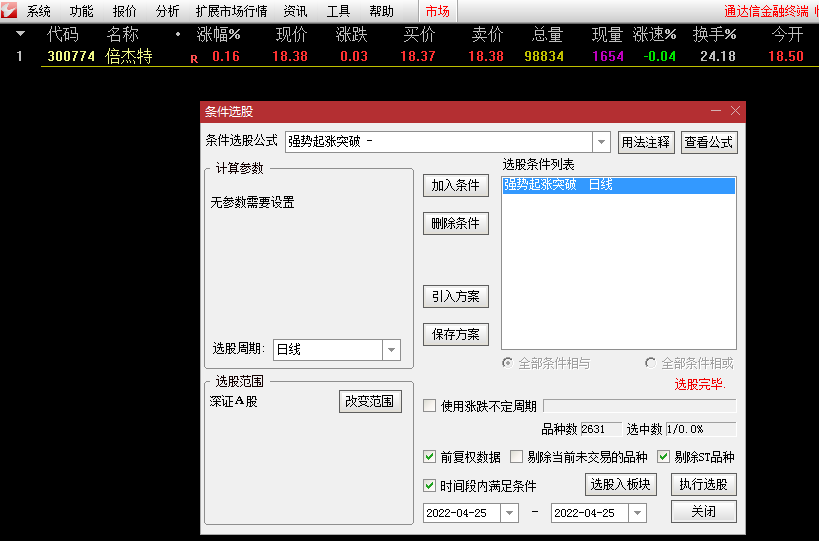Open the start date picker dropdown arrow

509,513
